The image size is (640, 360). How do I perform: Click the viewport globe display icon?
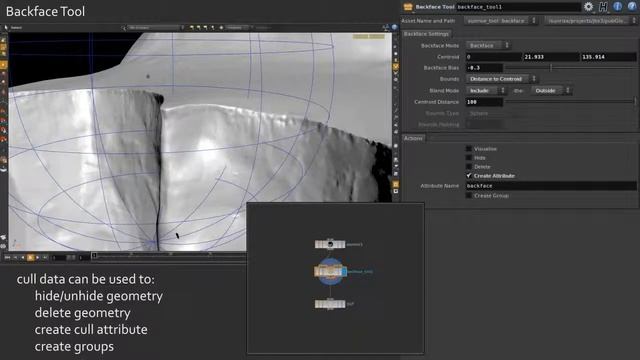[395, 27]
